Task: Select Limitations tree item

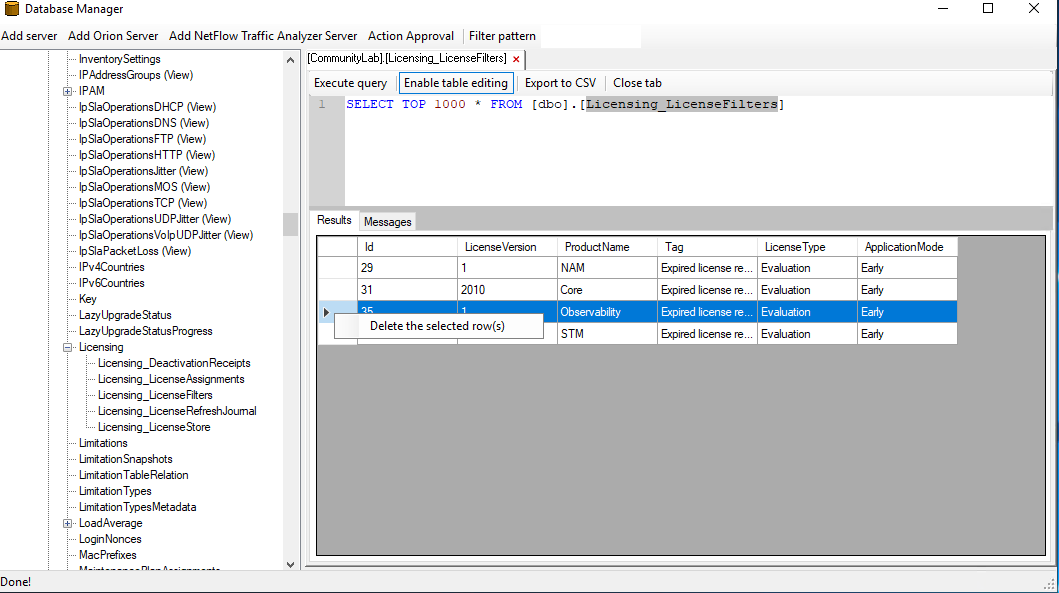Action: (103, 443)
